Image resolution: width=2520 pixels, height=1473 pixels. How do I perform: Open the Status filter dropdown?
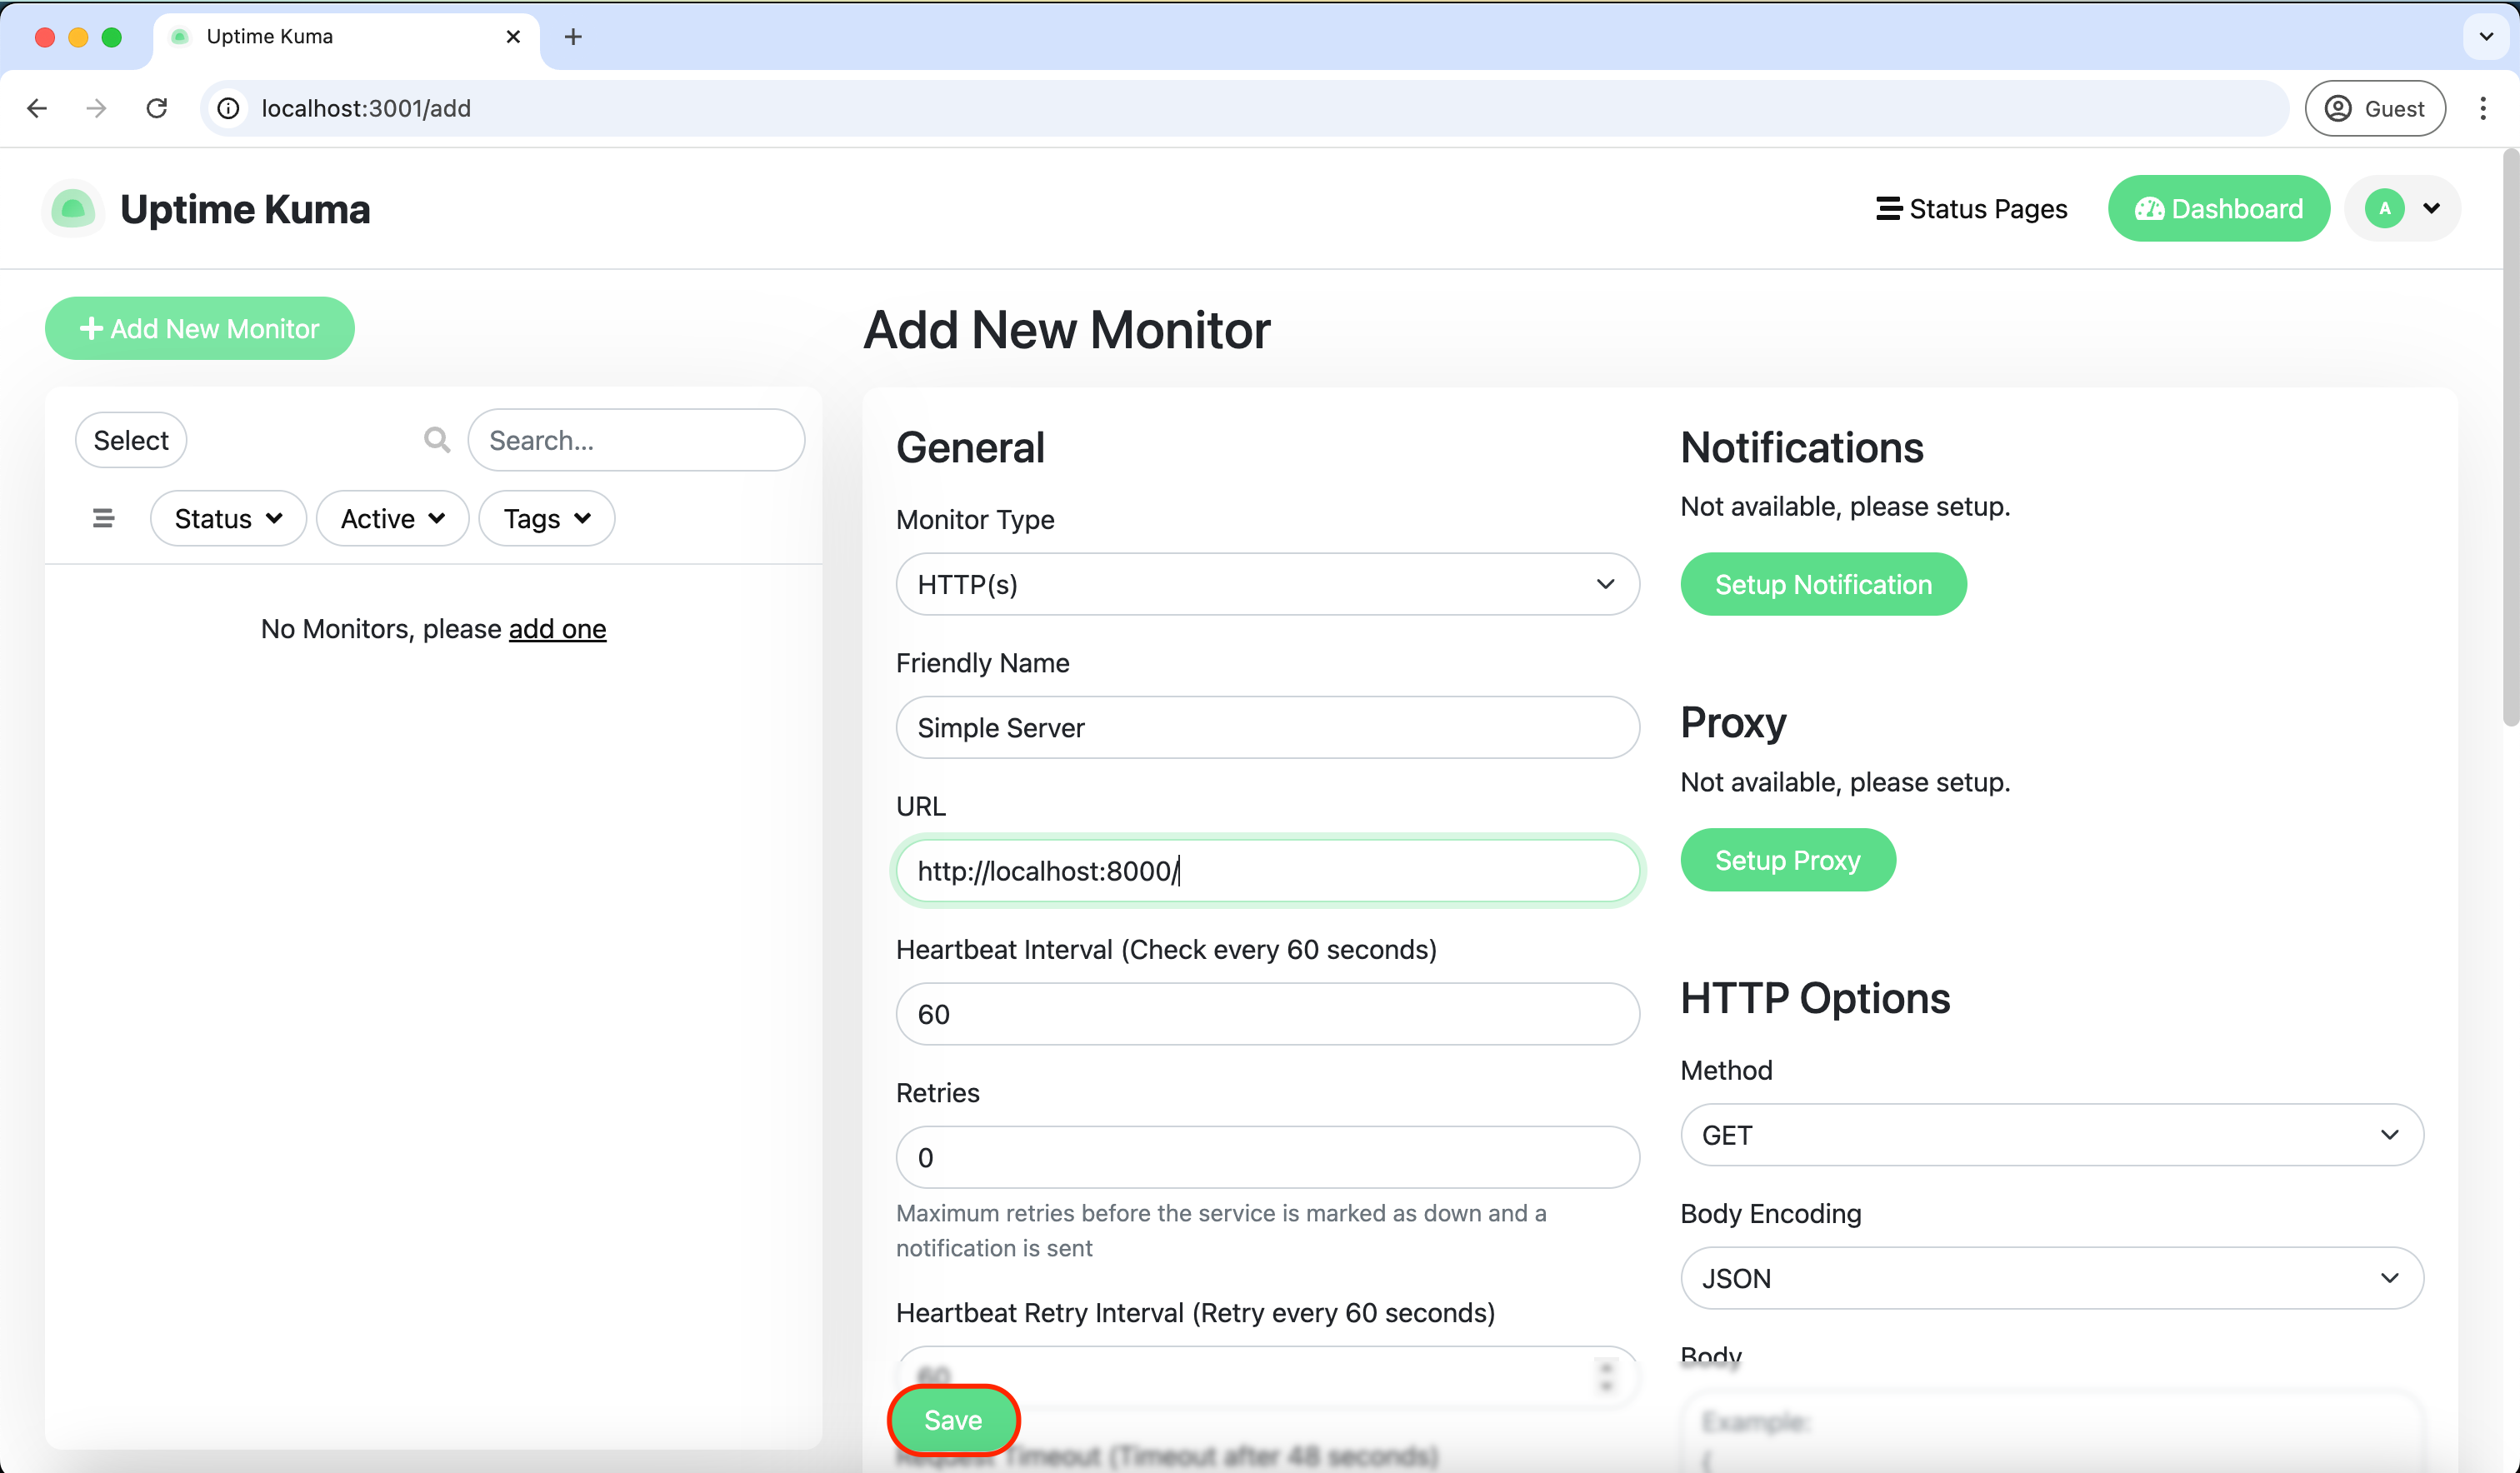(x=228, y=518)
